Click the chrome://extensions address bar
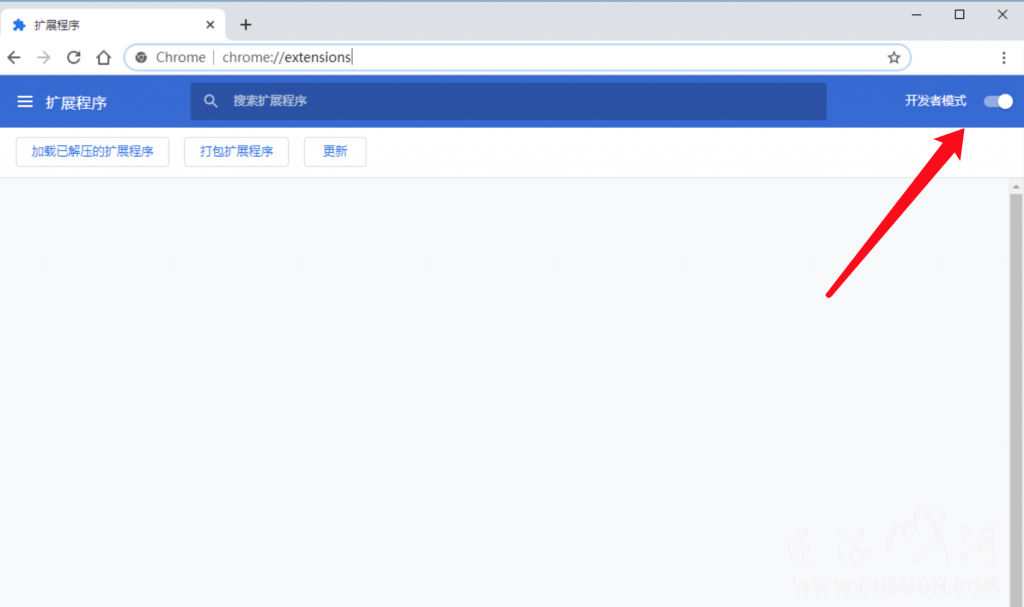The image size is (1024, 607). (517, 57)
